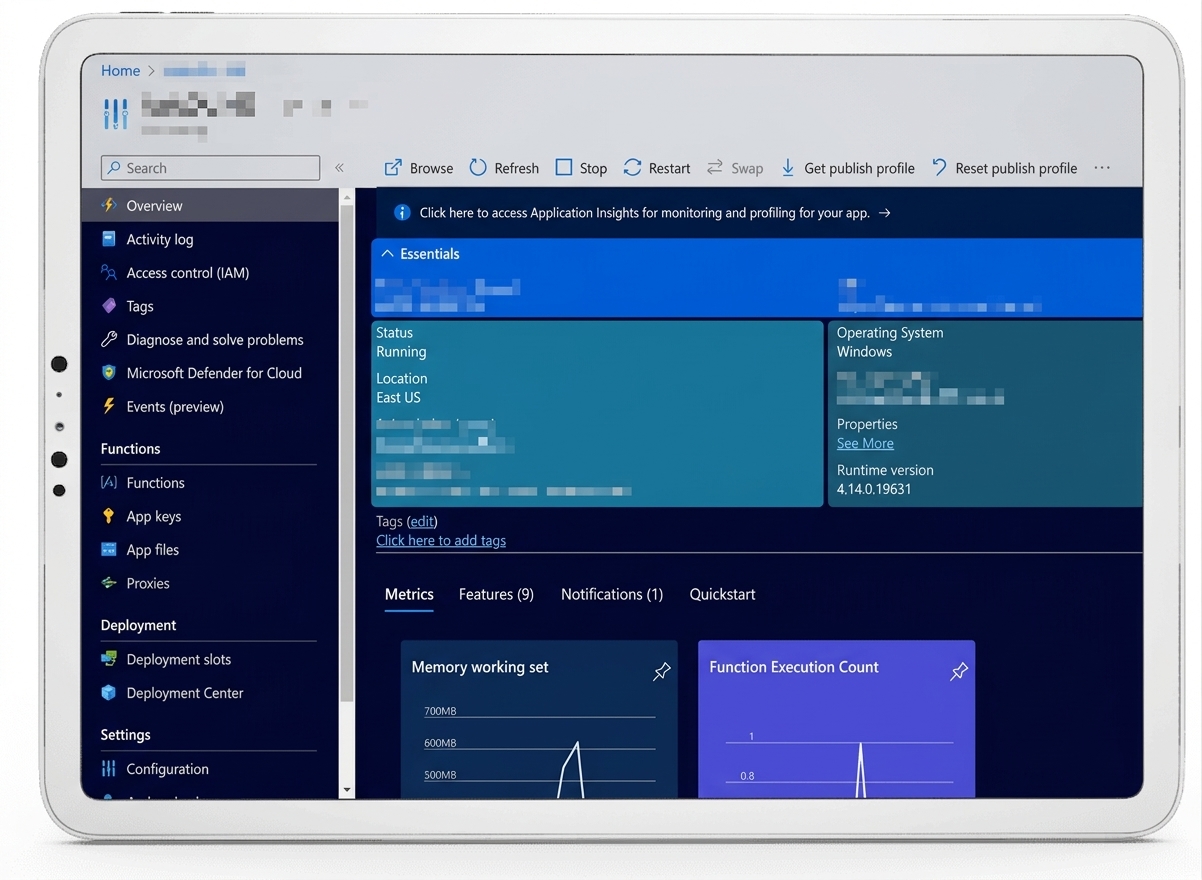Click the purple Tags icon

[x=109, y=306]
